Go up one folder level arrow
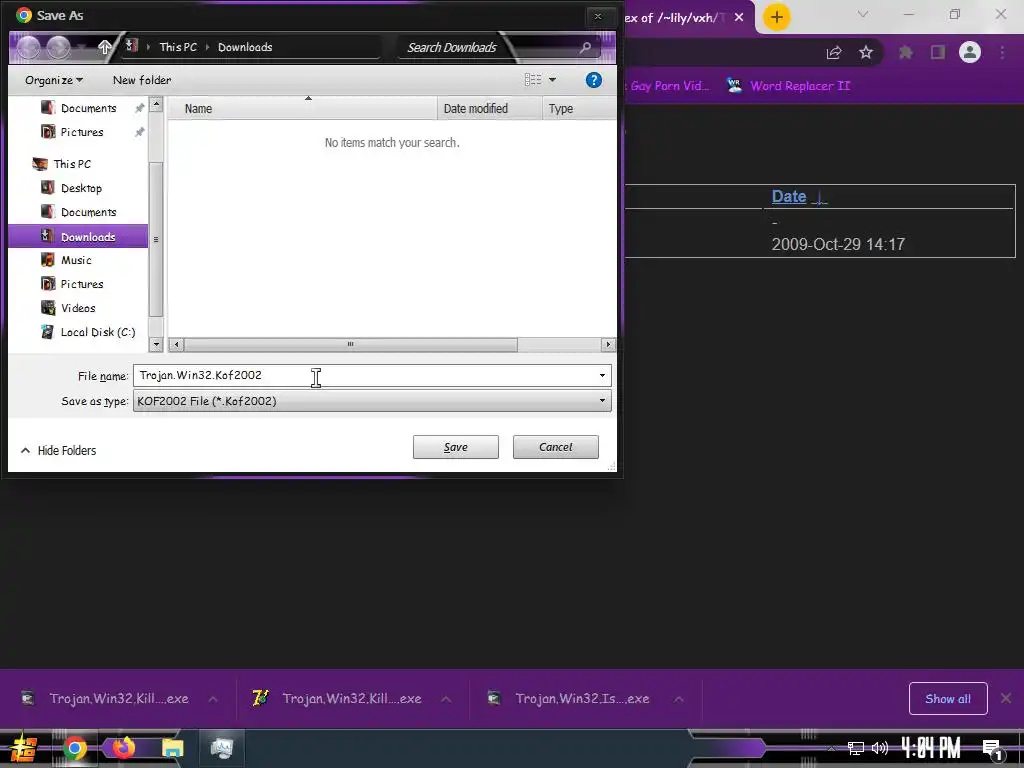Screen dimensions: 1024x768 click(x=104, y=46)
